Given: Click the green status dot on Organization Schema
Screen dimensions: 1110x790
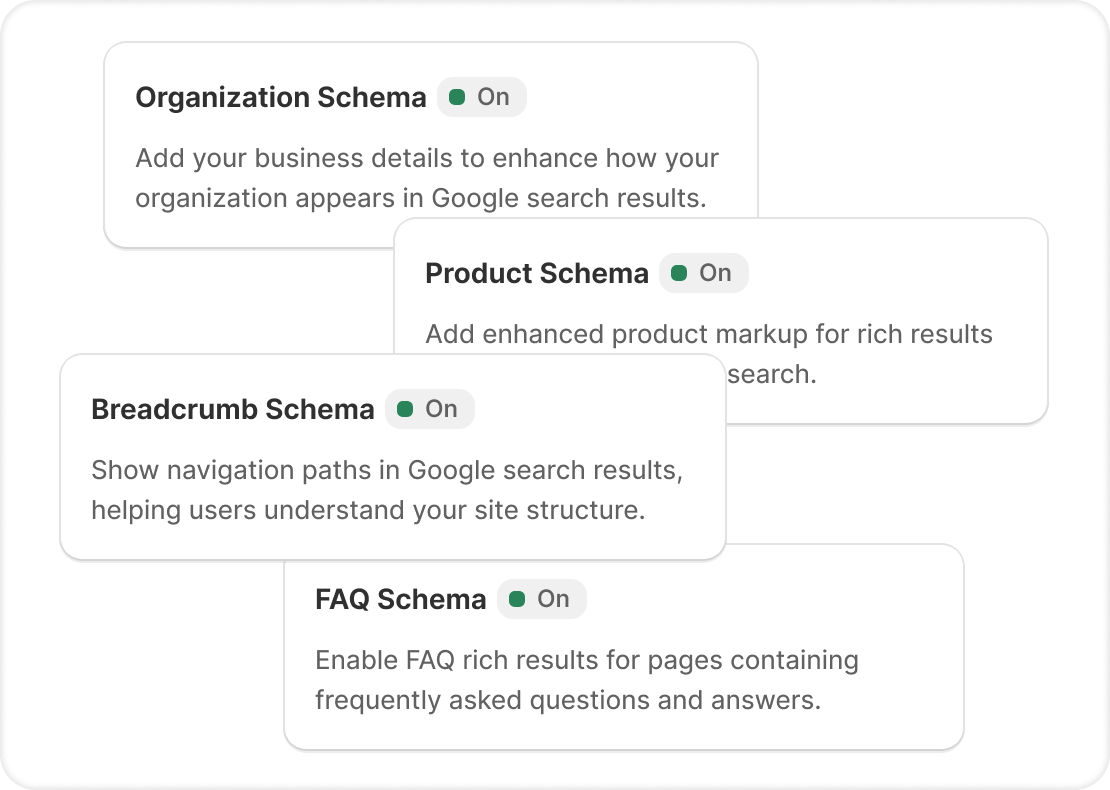Looking at the screenshot, I should [x=457, y=97].
